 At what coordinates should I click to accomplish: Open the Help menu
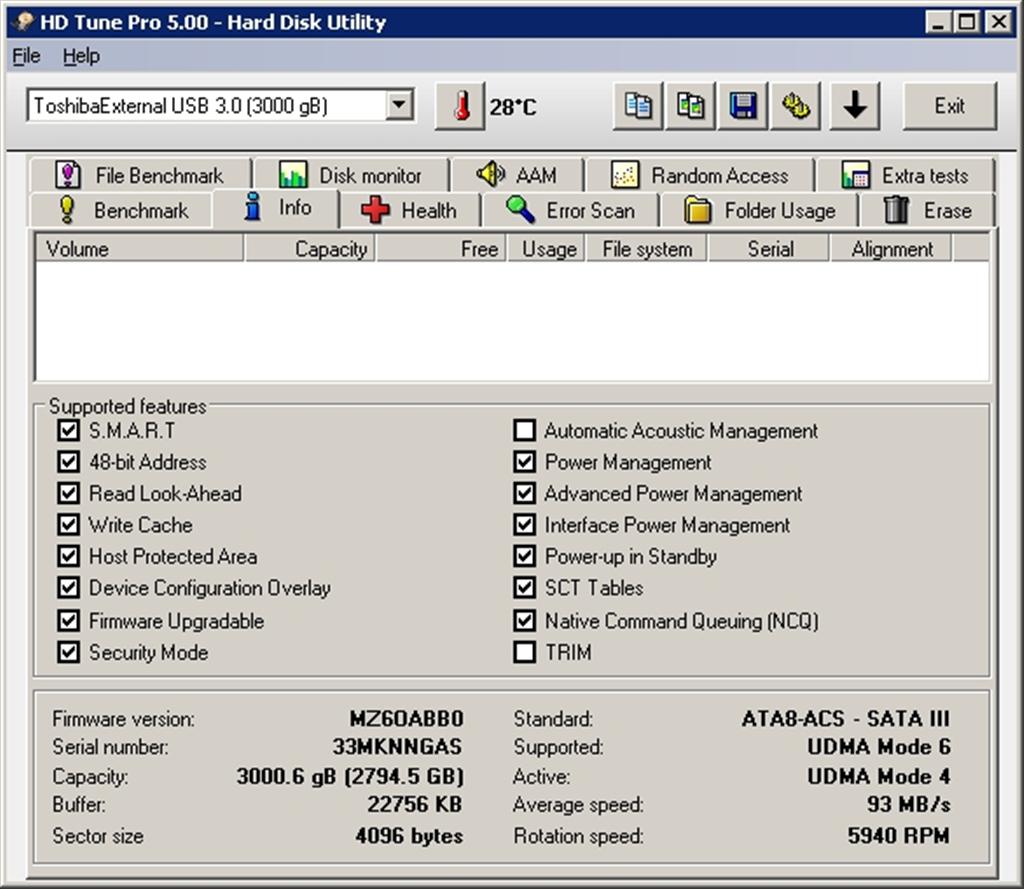pos(81,56)
